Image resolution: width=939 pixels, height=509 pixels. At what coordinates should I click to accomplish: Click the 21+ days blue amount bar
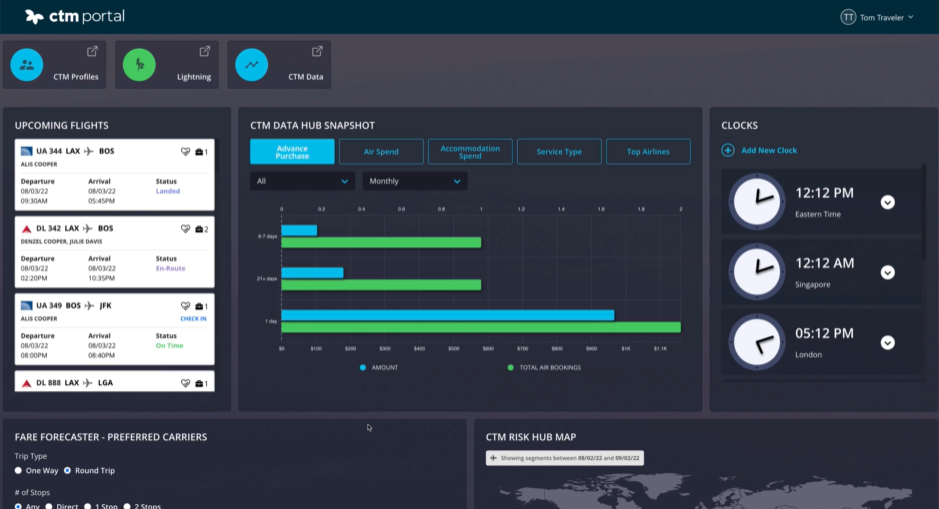(312, 272)
